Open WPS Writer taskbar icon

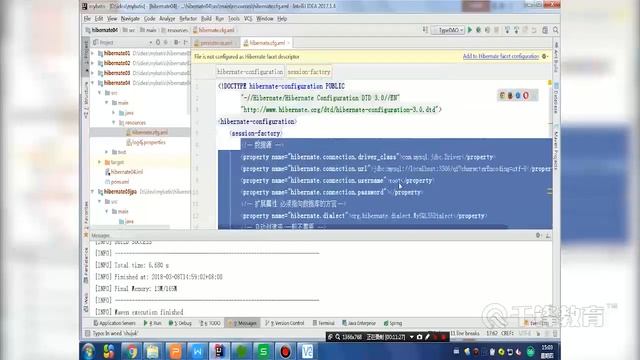coord(197,351)
